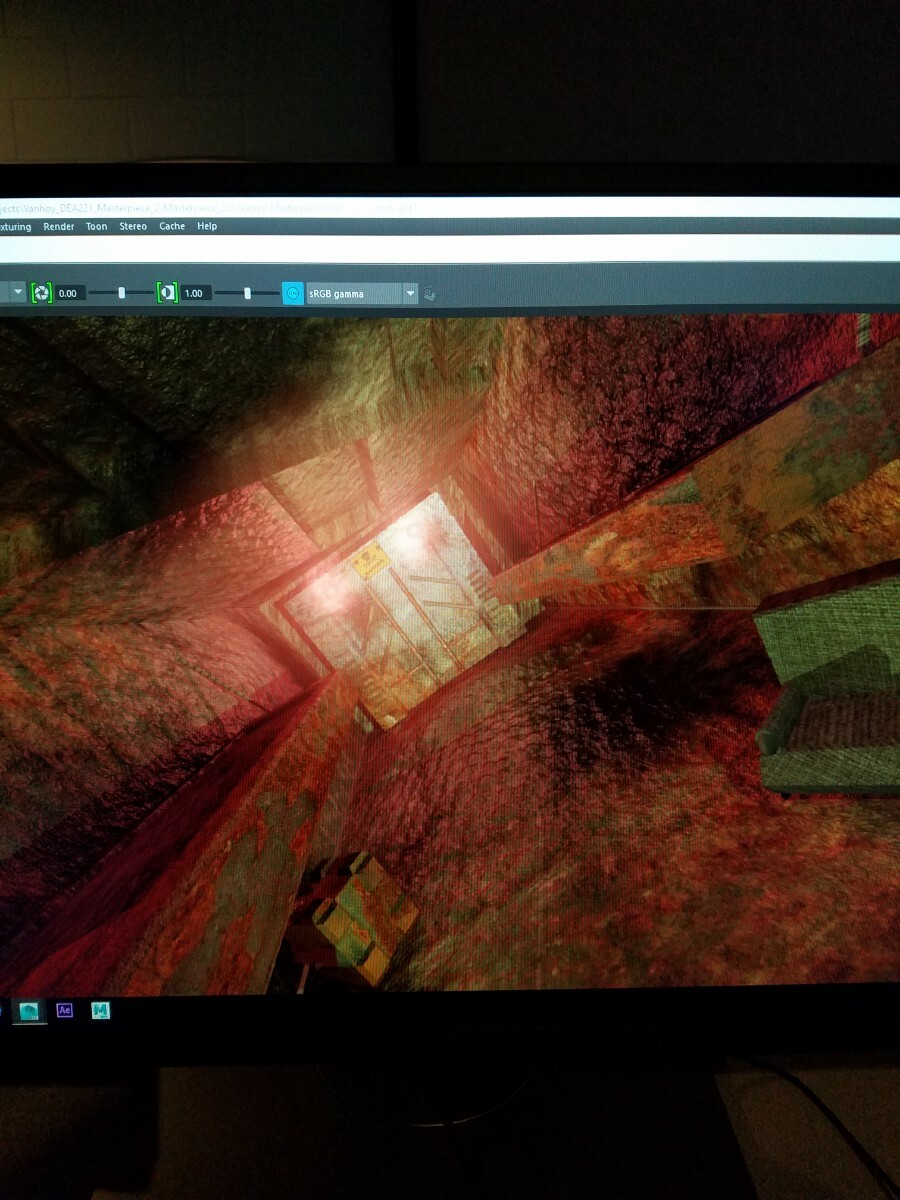Click the gamma value field showing 1.00

[x=195, y=293]
